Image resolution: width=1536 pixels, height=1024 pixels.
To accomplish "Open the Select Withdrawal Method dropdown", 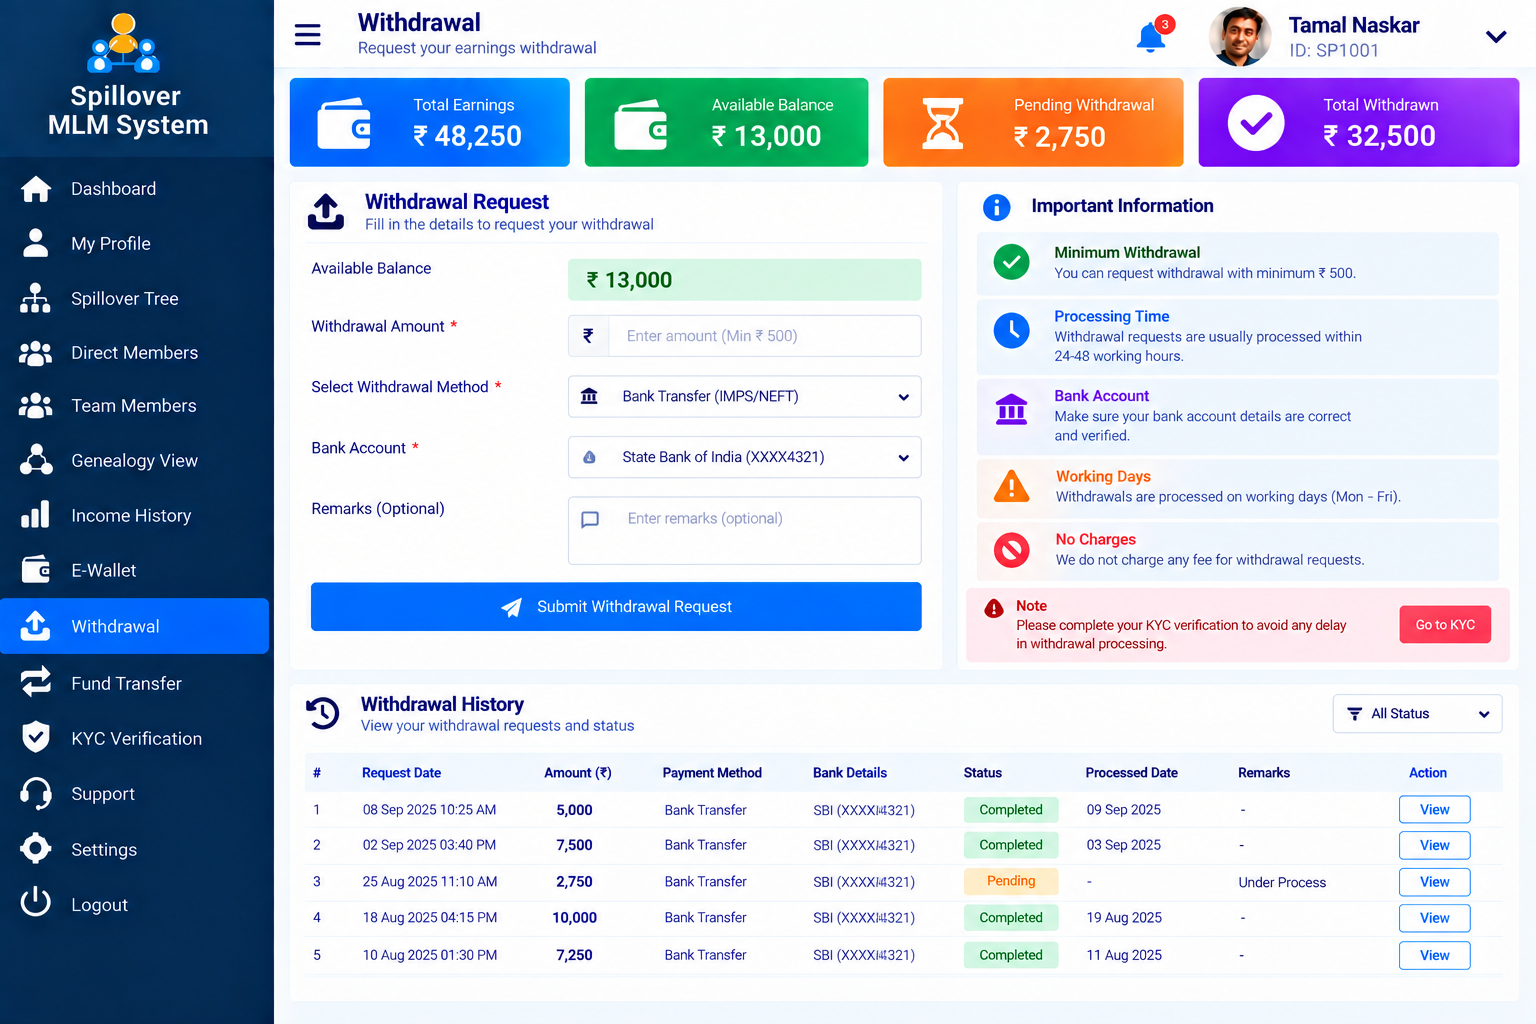I will pos(745,397).
